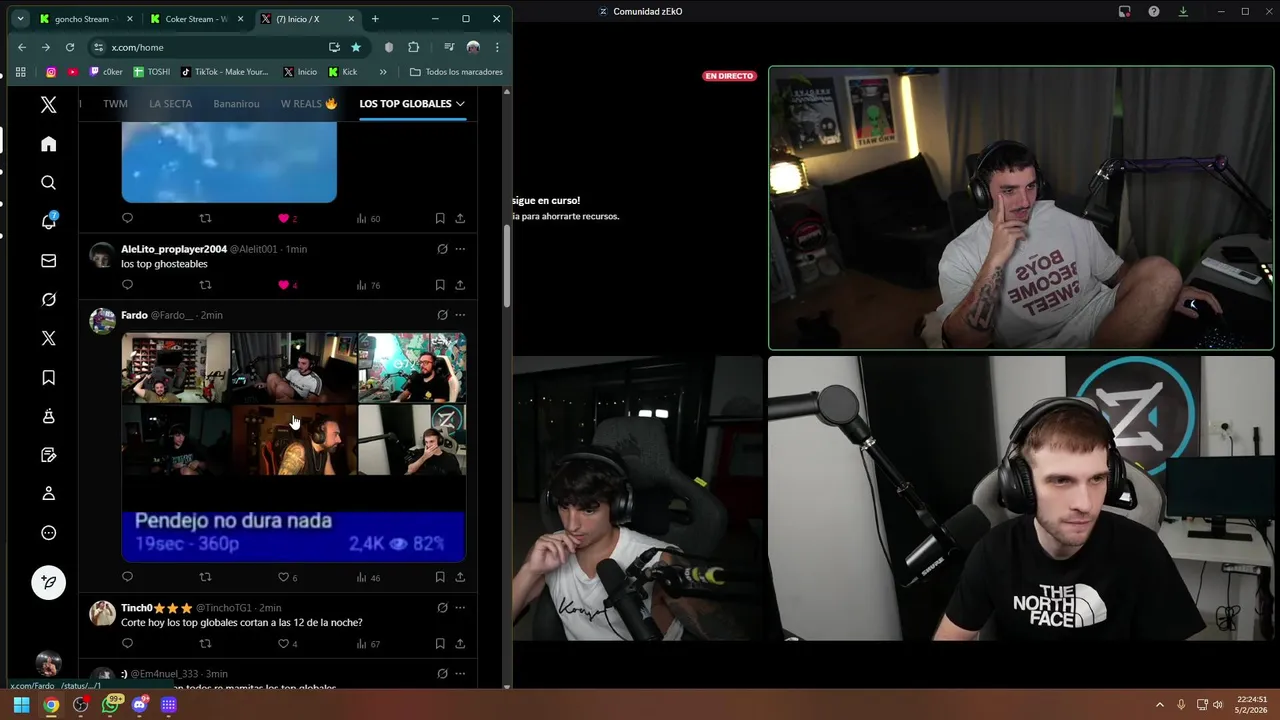Open Windows Start menu
Image resolution: width=1280 pixels, height=720 pixels.
21,705
